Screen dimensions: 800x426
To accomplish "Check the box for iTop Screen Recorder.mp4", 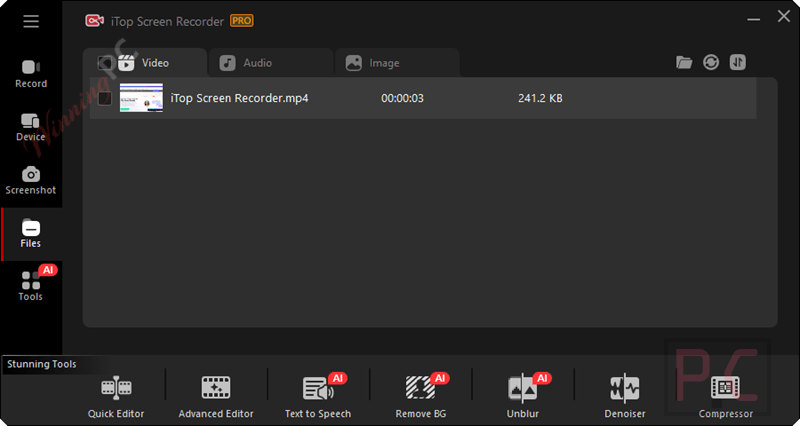I will point(105,98).
